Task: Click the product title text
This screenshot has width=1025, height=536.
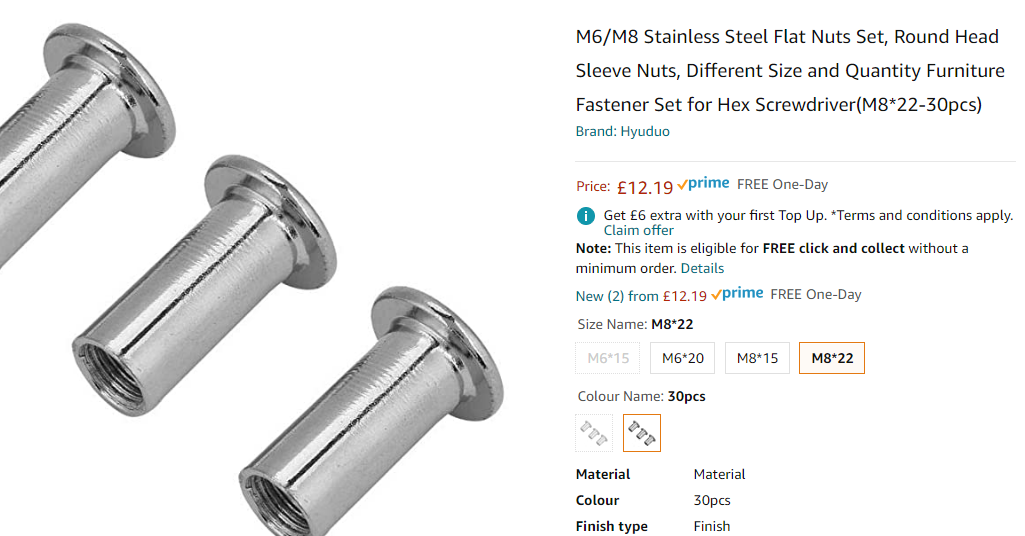Action: tap(788, 70)
